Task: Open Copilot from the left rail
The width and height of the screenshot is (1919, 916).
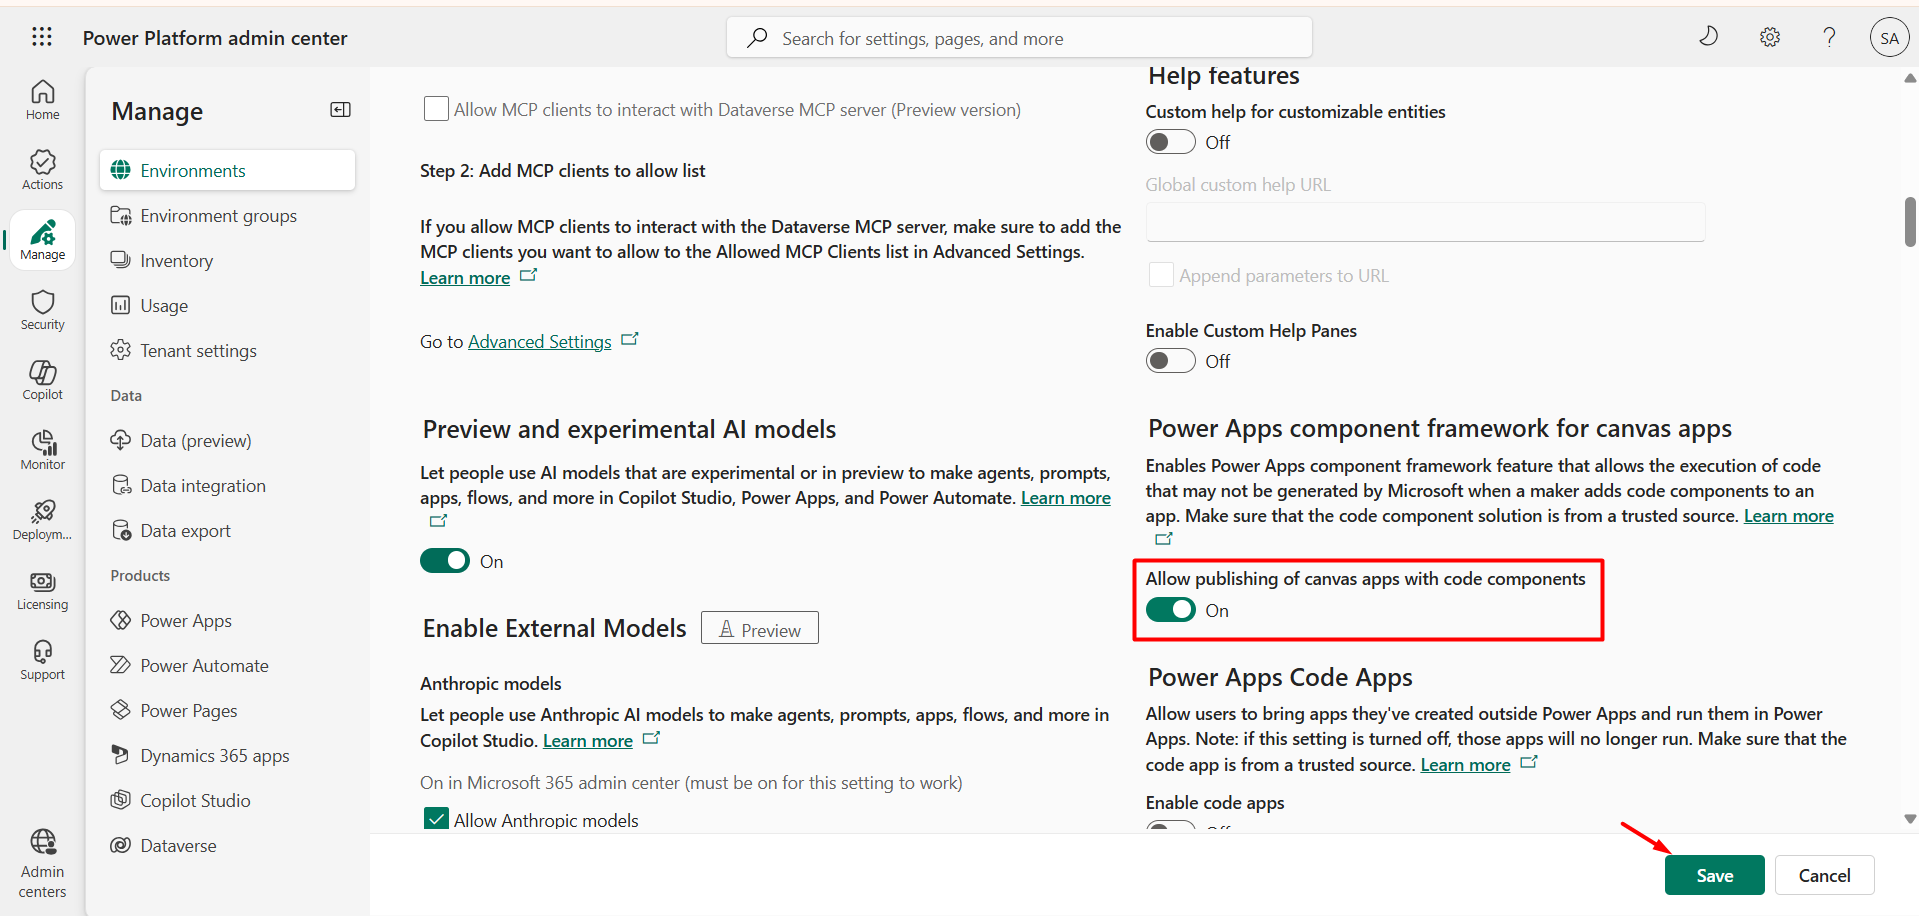Action: 42,379
